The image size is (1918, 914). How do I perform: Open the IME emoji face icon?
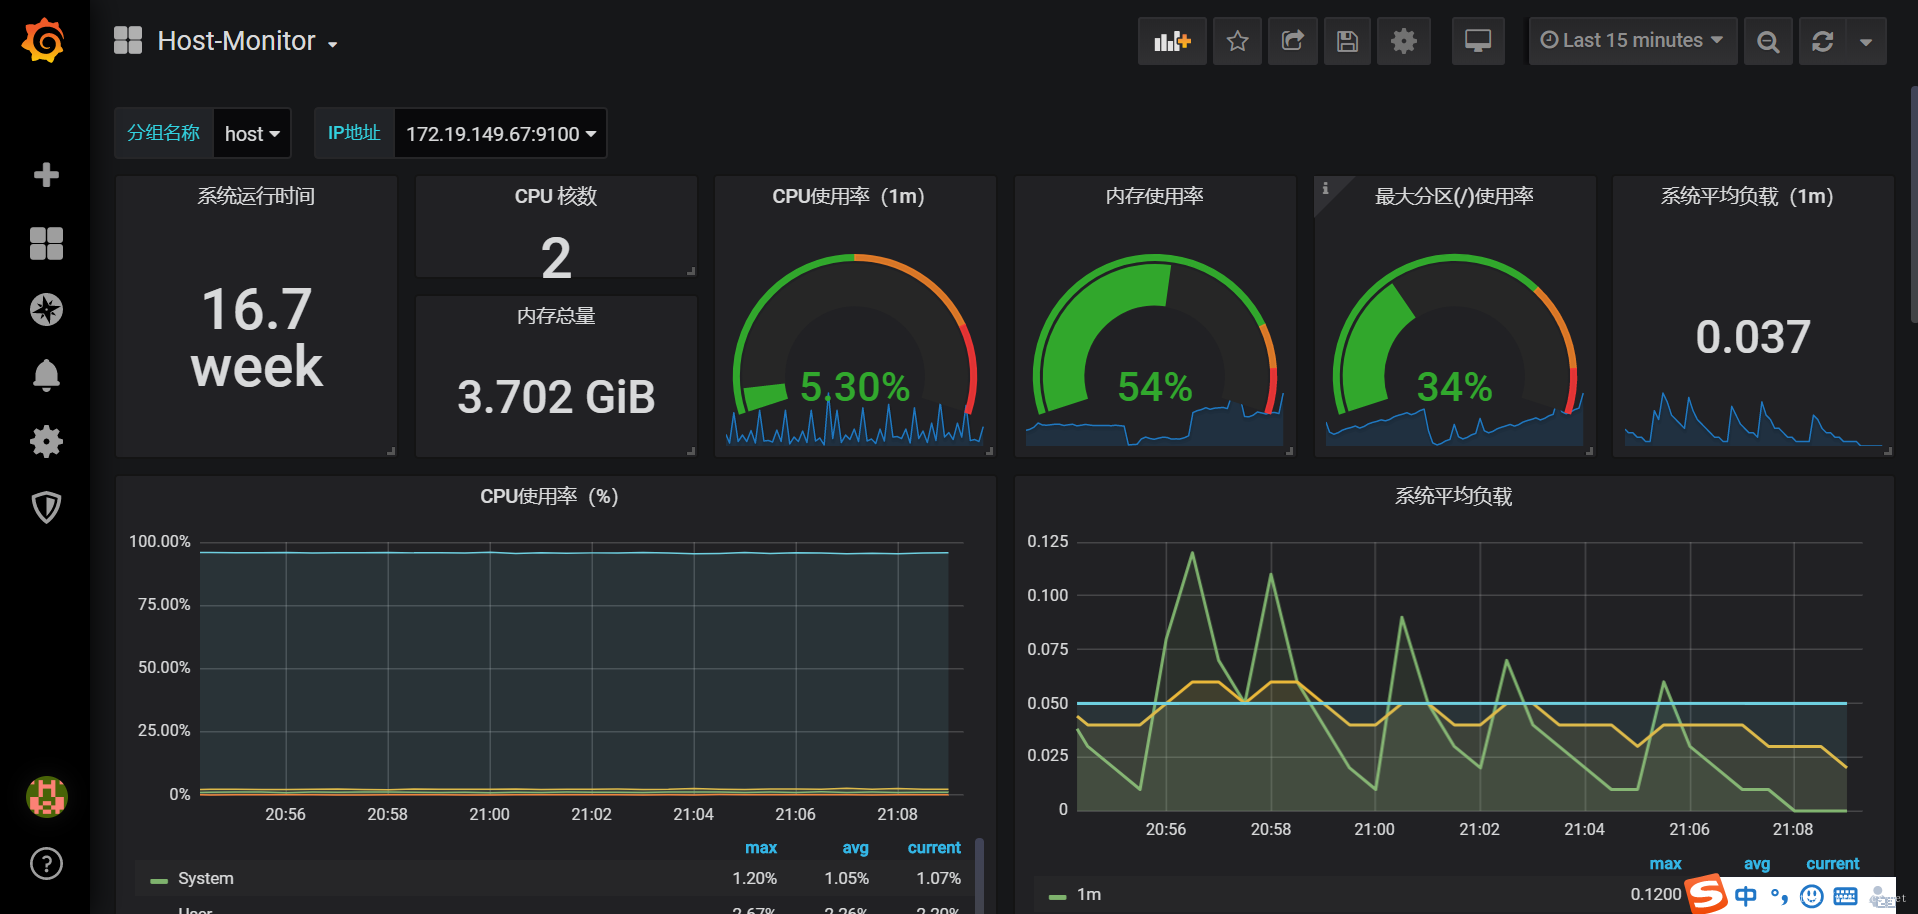1811,896
